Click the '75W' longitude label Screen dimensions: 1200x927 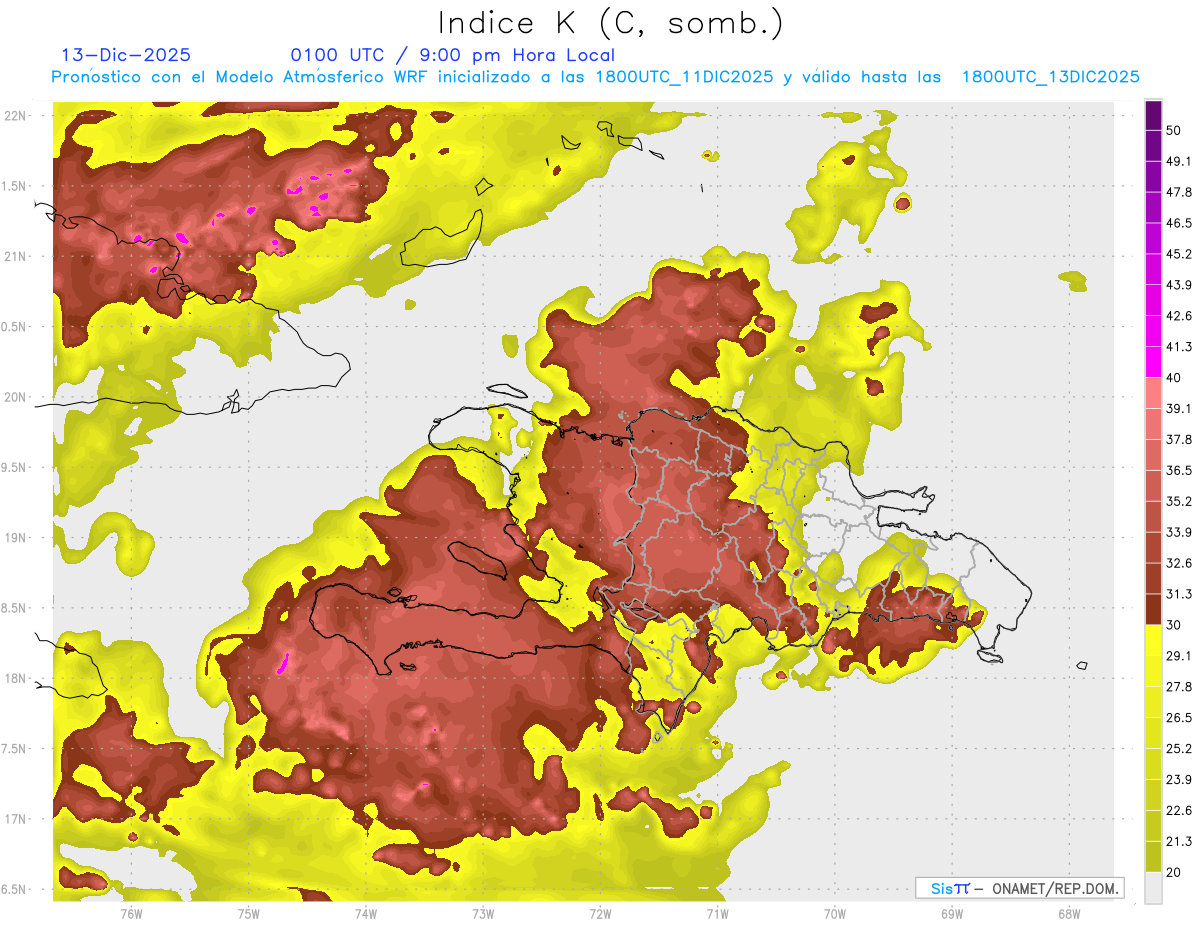pos(249,914)
